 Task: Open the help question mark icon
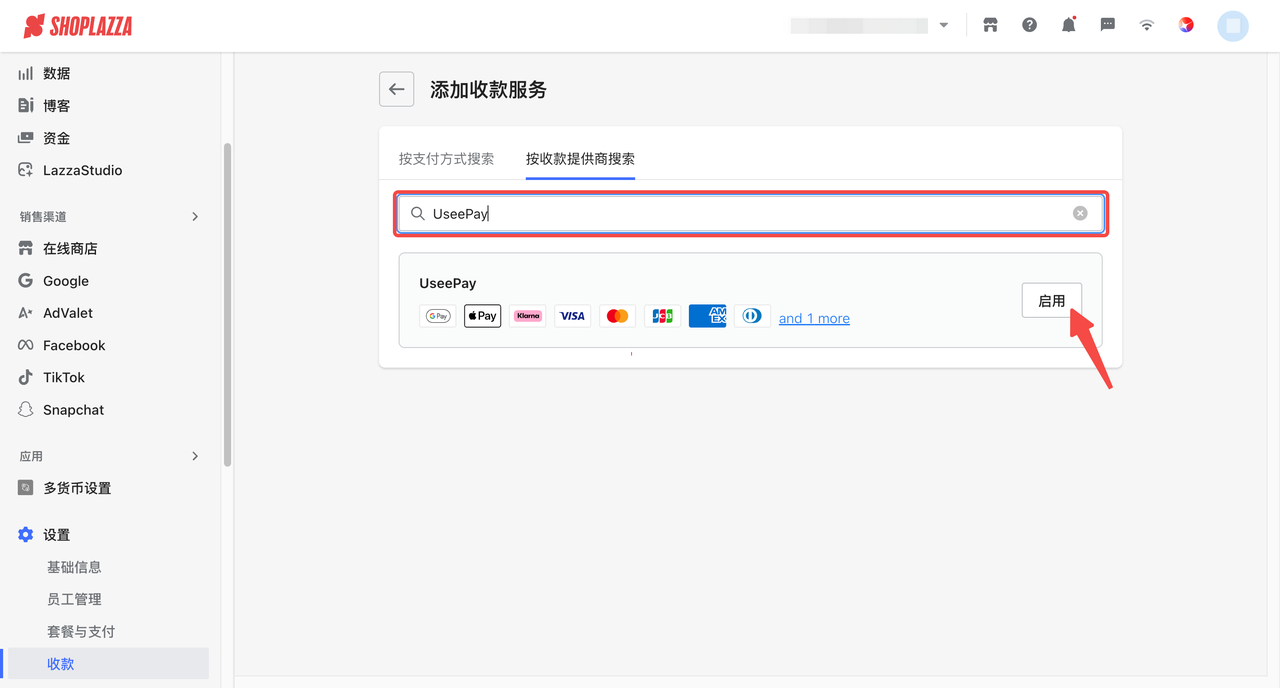(x=1029, y=25)
